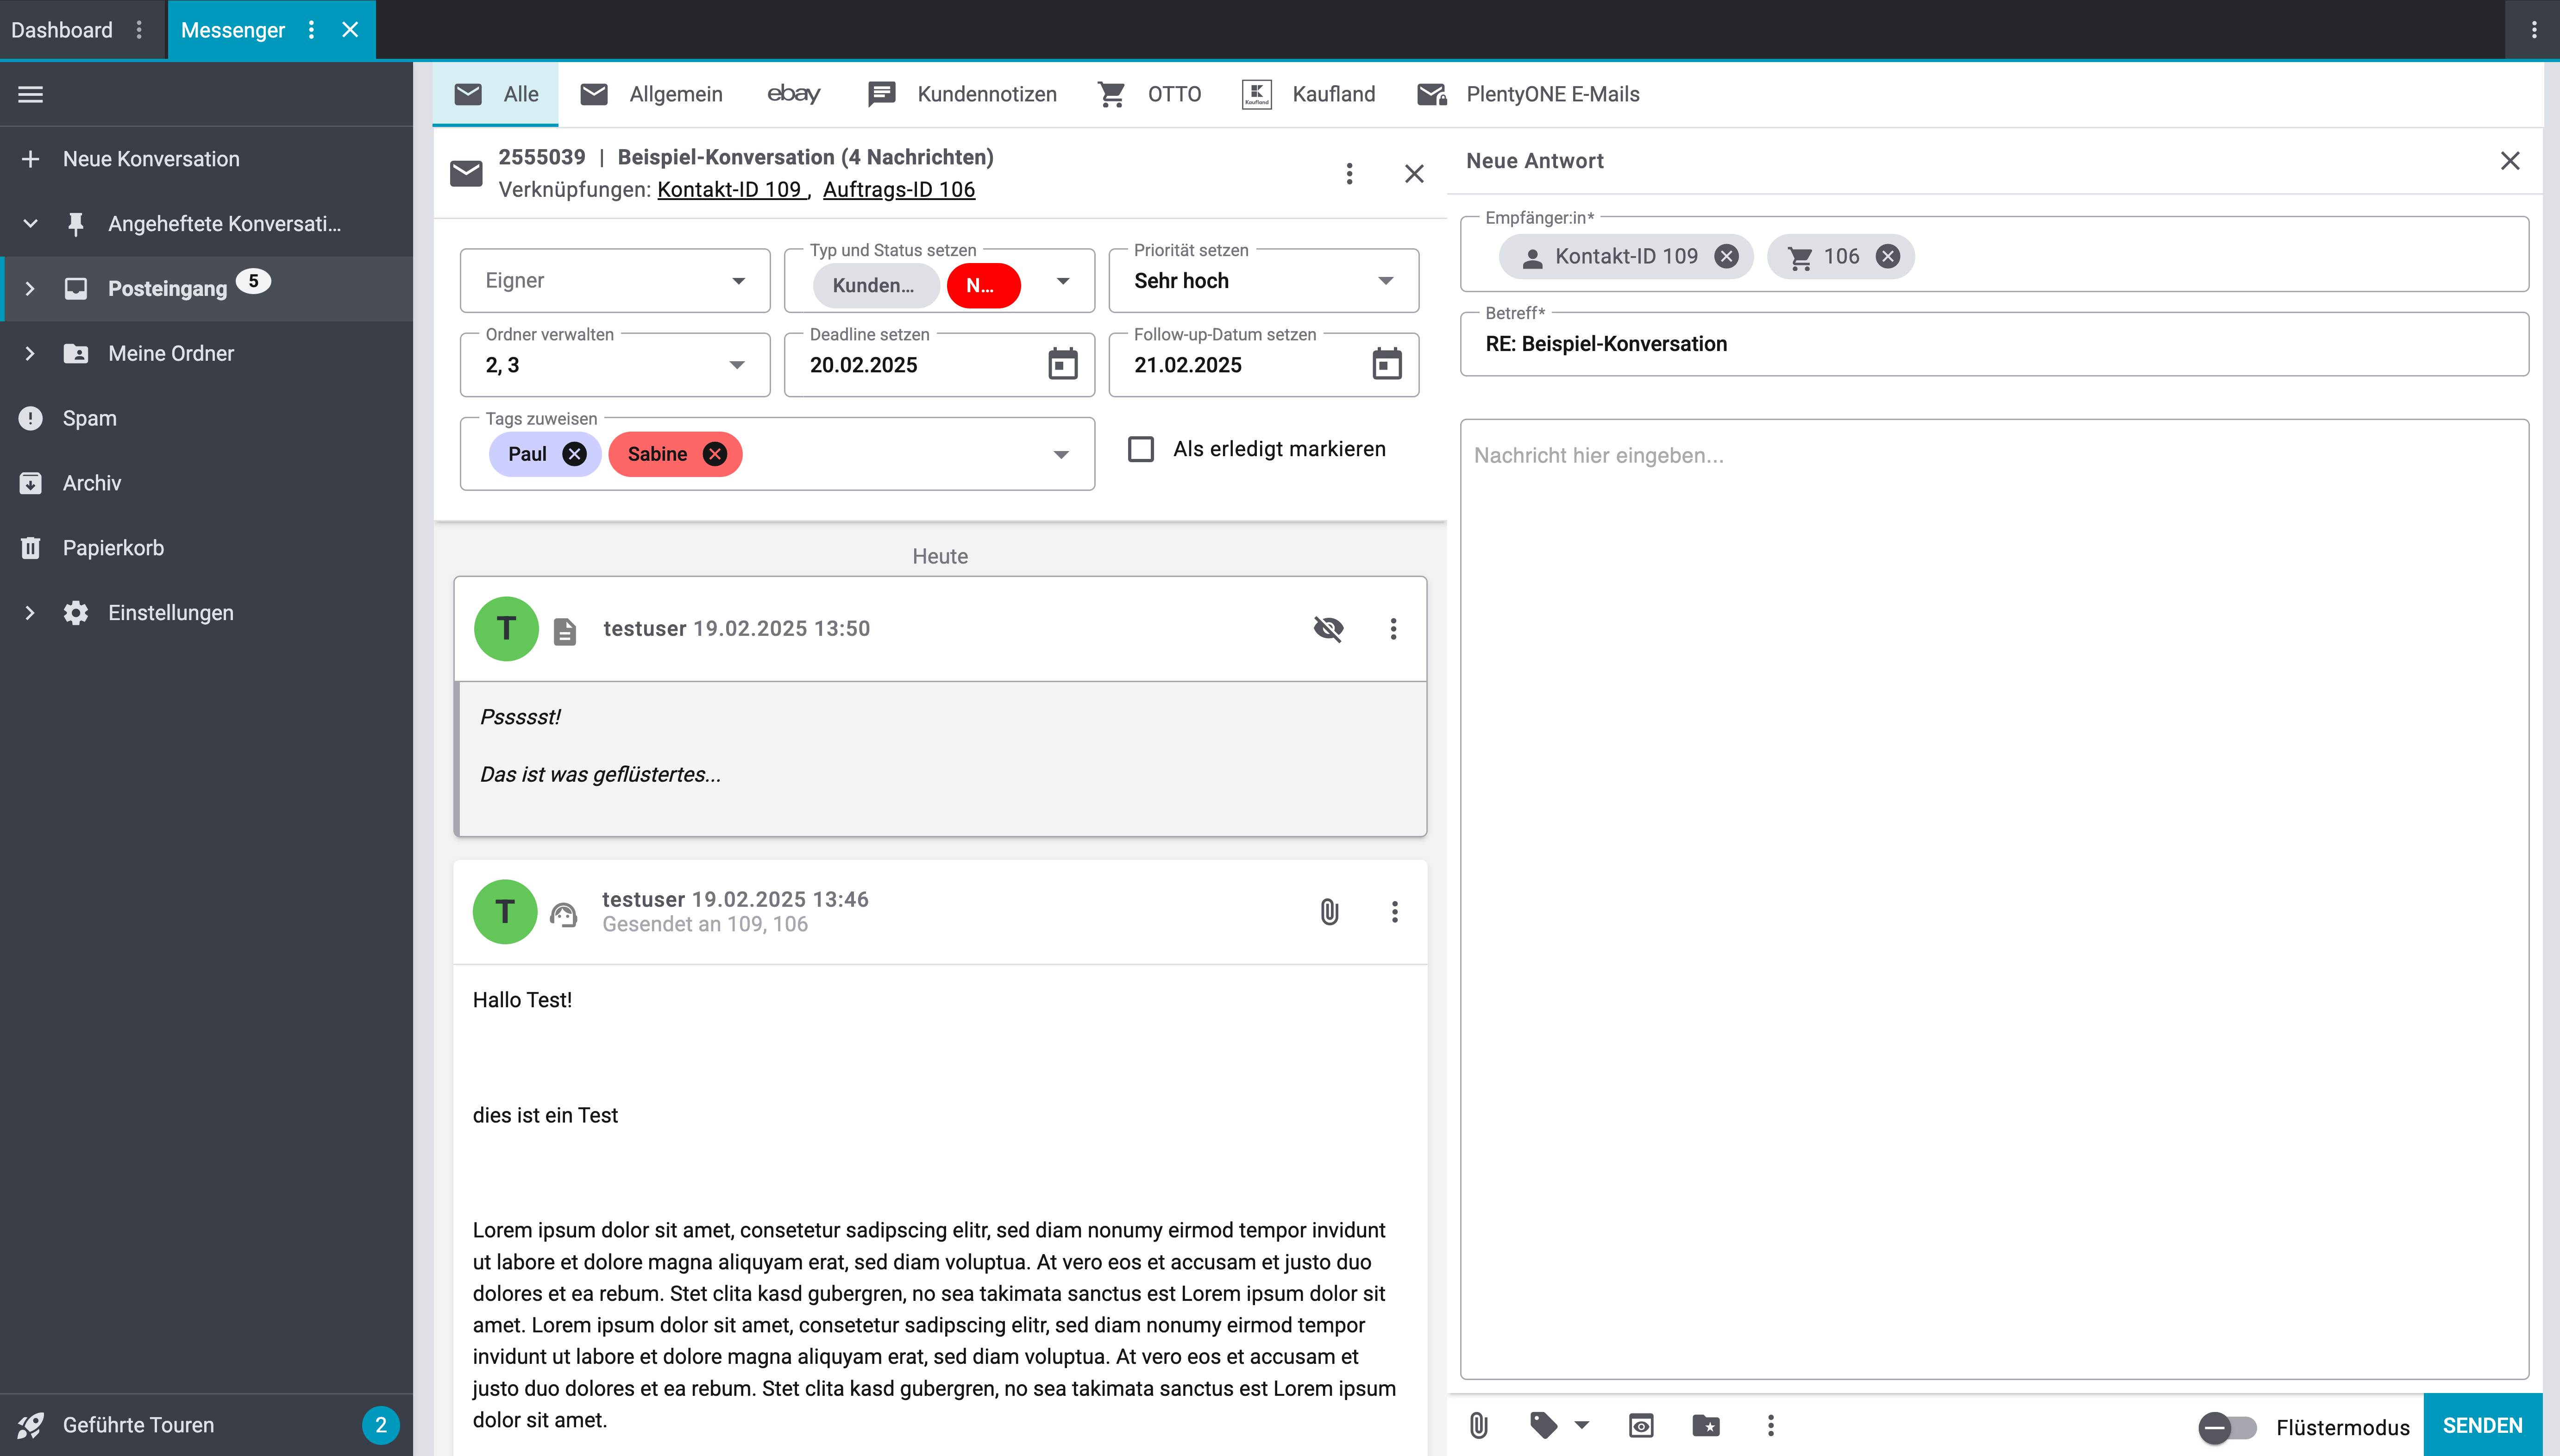Screen dimensions: 2560x1456
Task: Open the Eigner dropdown
Action: [x=614, y=281]
